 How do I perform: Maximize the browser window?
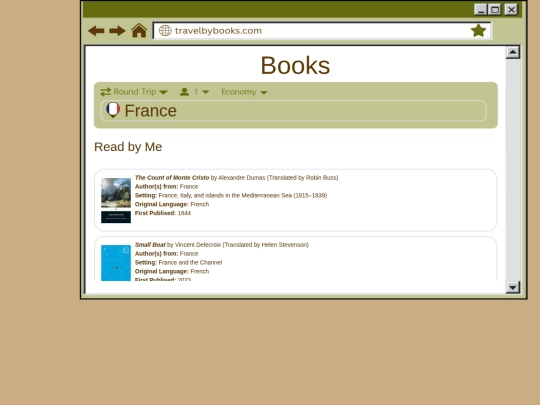click(x=495, y=10)
